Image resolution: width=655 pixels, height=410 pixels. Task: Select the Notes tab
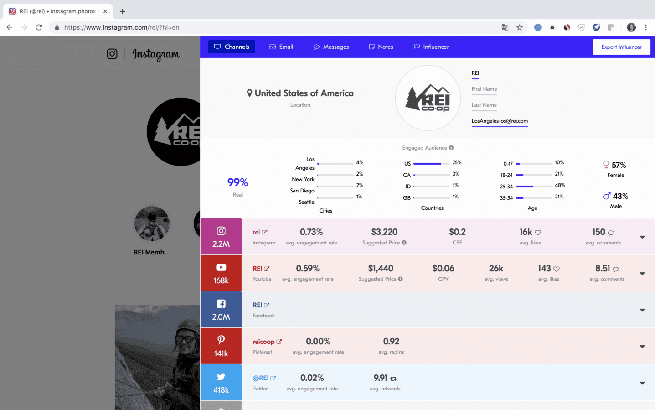pos(380,46)
